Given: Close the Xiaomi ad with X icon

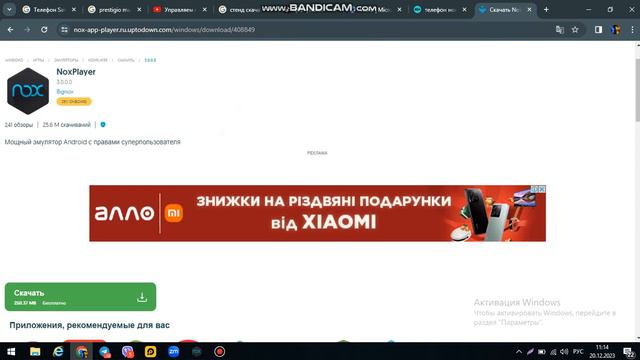Looking at the screenshot, I should click(x=542, y=189).
